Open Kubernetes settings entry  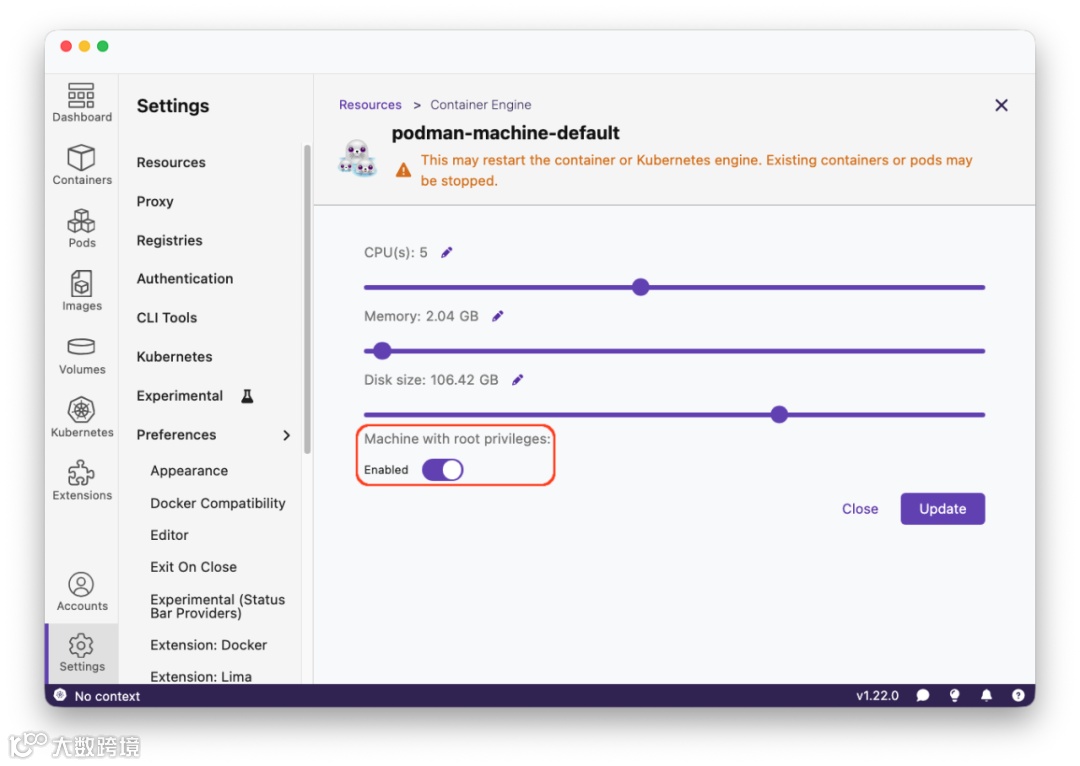point(174,357)
